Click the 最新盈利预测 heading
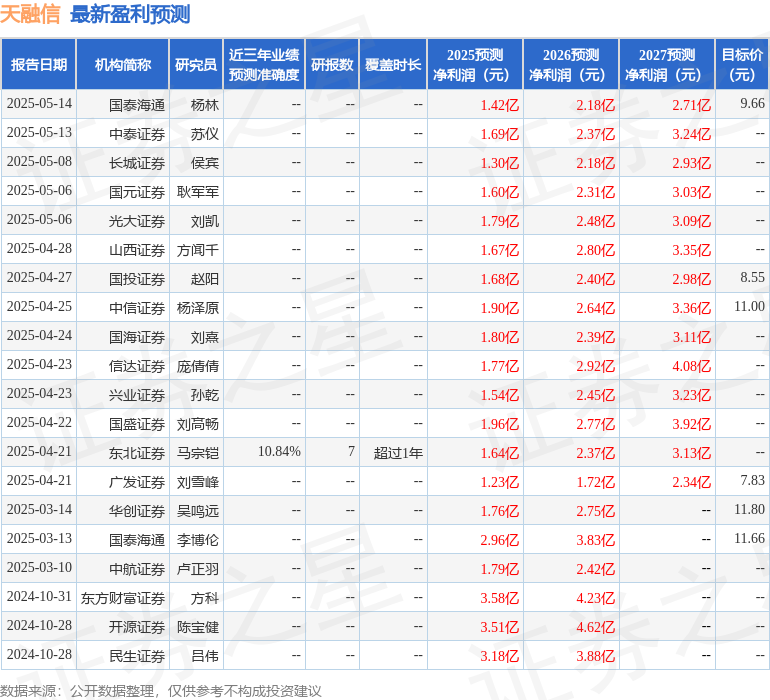This screenshot has height=700, width=770. point(130,14)
